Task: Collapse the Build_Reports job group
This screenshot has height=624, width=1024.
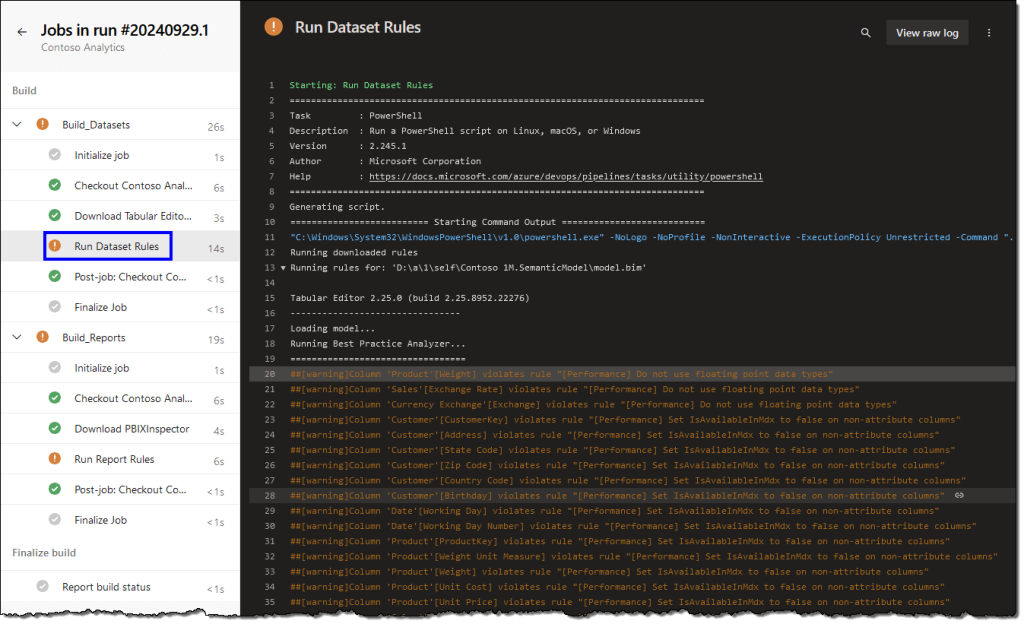Action: point(17,338)
